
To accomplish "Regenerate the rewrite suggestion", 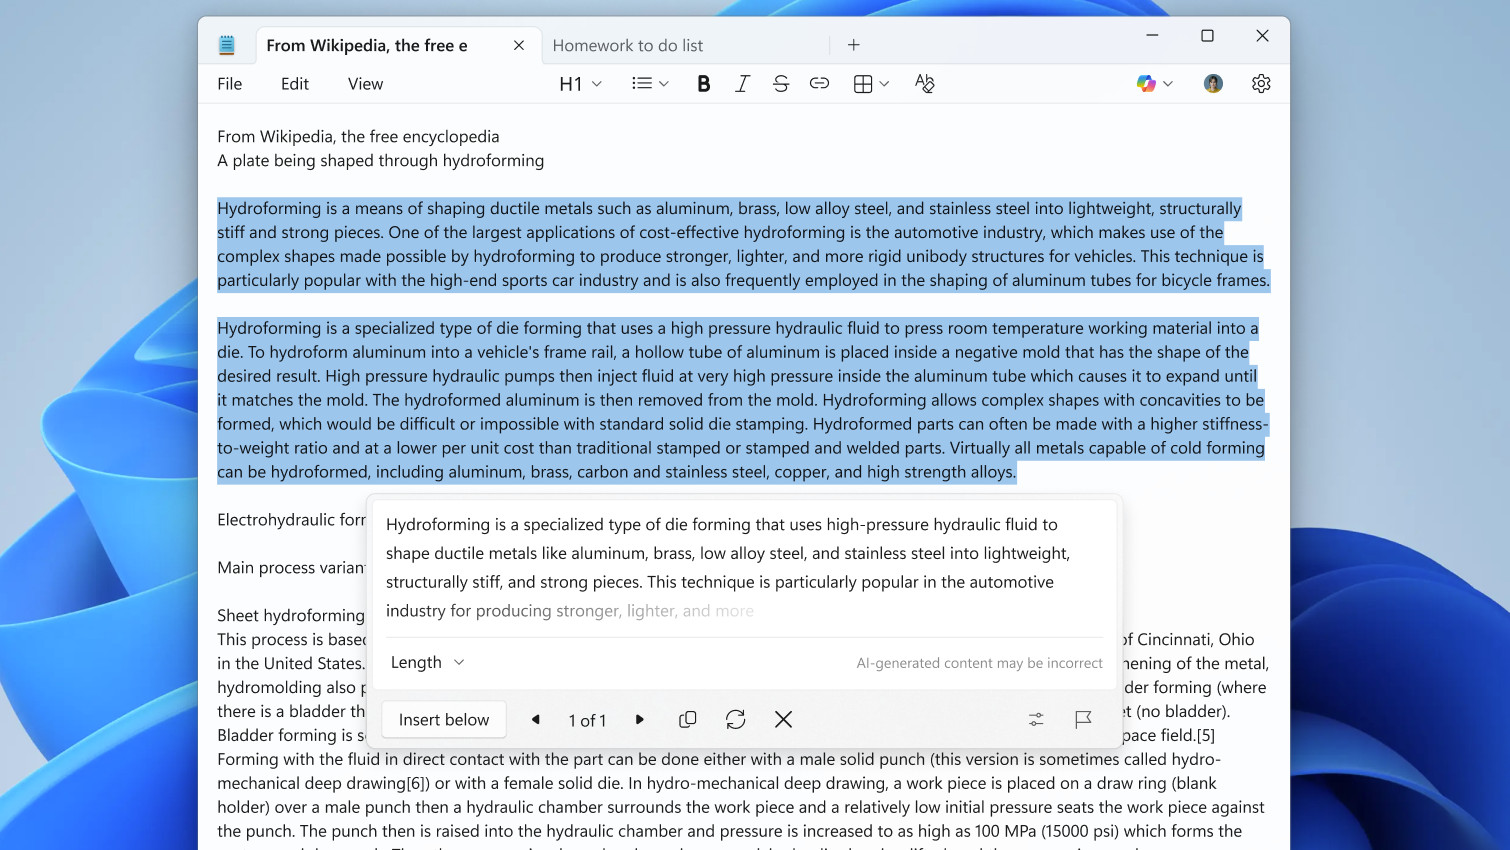I will point(735,719).
